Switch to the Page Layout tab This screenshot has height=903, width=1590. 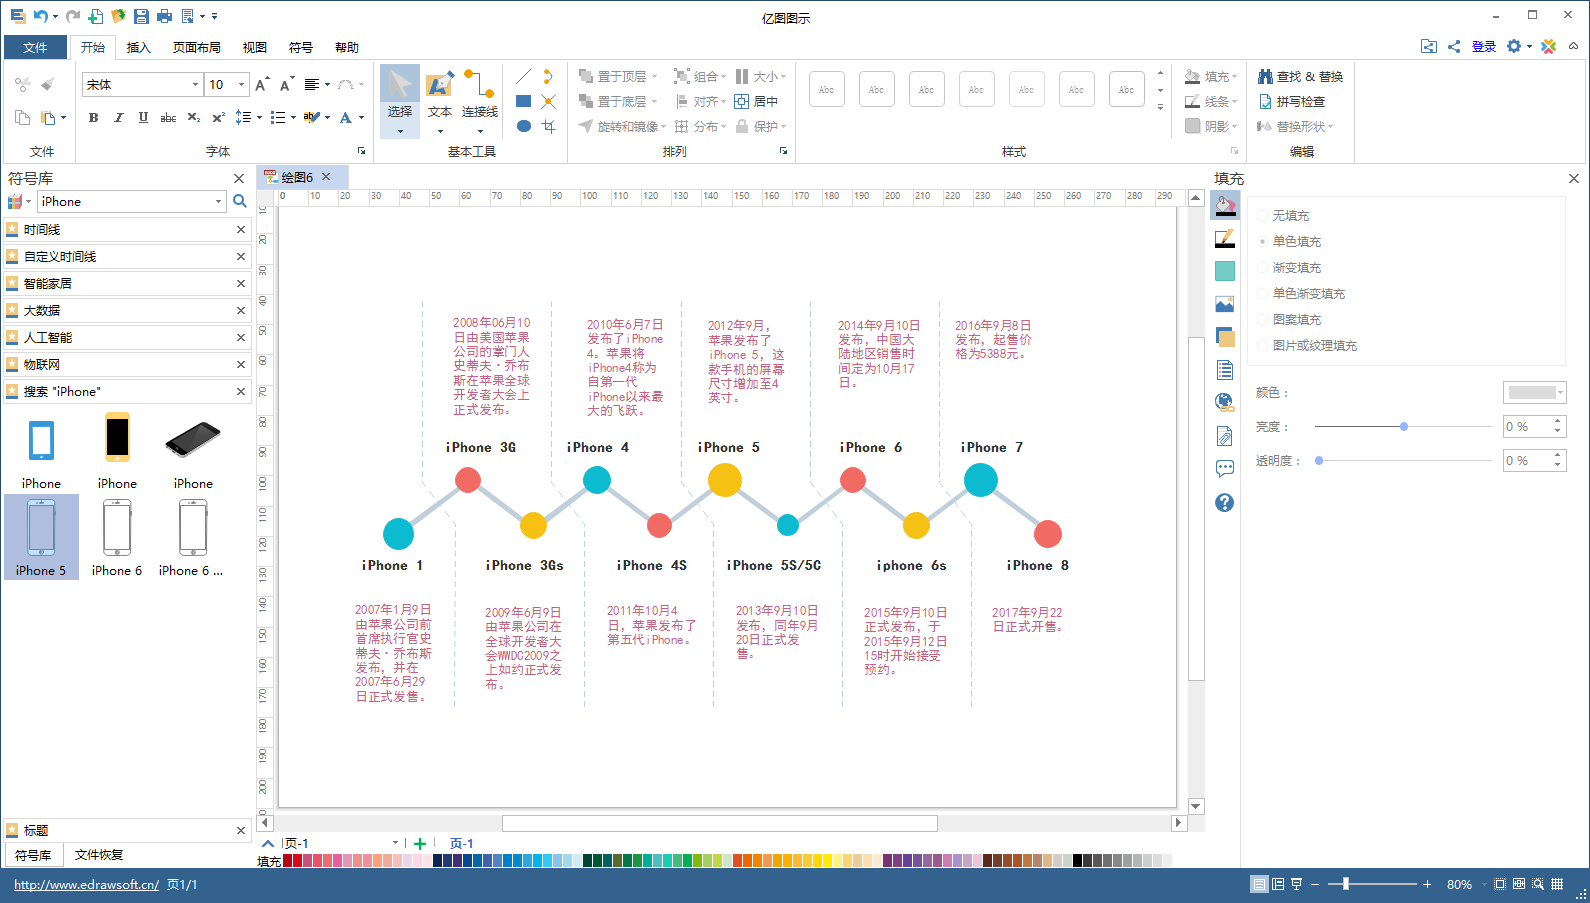196,48
